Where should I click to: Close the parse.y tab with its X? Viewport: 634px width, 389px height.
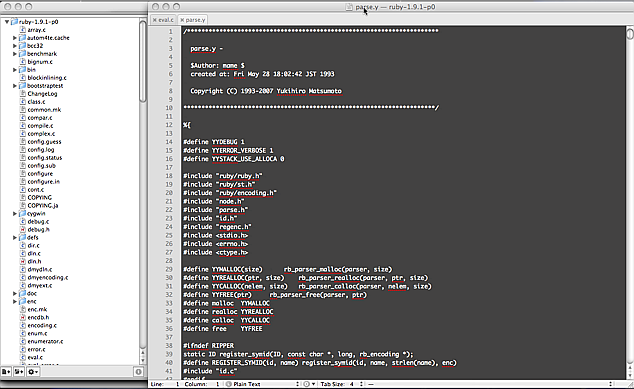(182, 20)
